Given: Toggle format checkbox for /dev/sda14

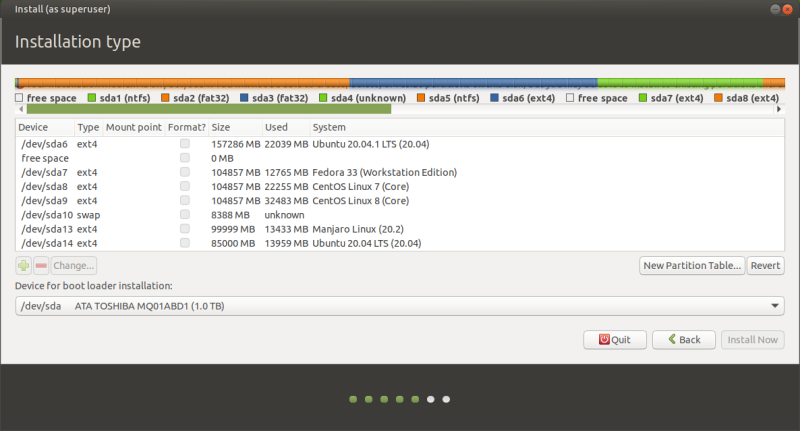Looking at the screenshot, I should 185,243.
